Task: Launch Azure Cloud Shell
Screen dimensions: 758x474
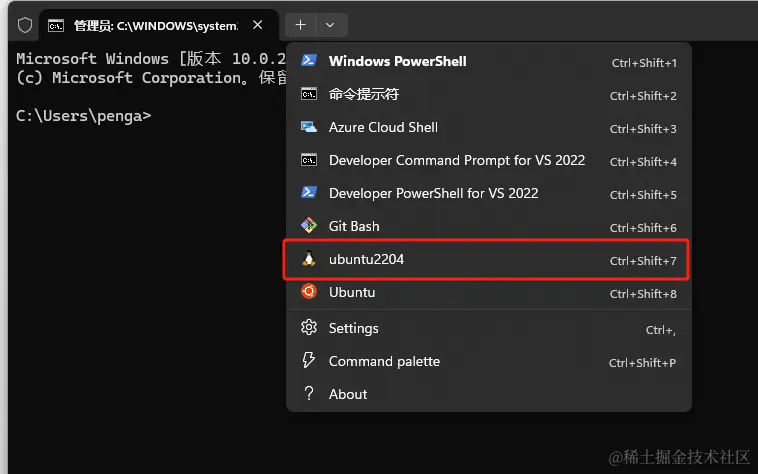Action: [488, 128]
